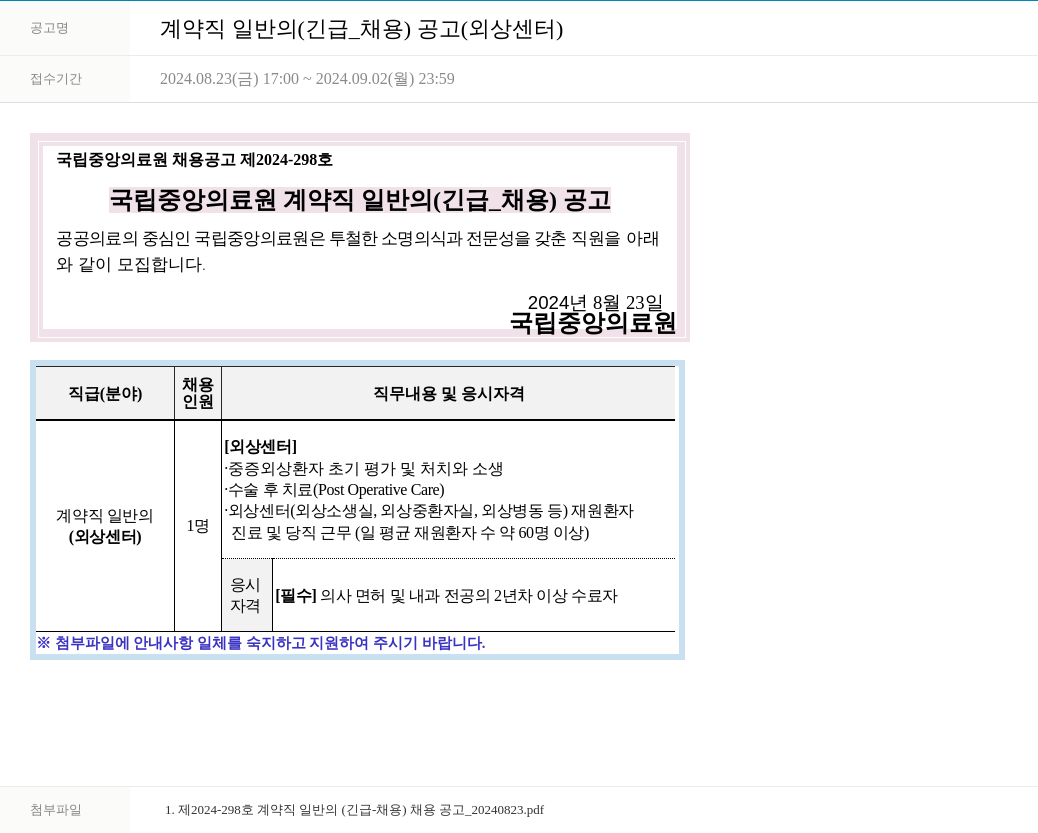Click the notice number 제2024-298호 heading
The width and height of the screenshot is (1038, 833).
[195, 160]
